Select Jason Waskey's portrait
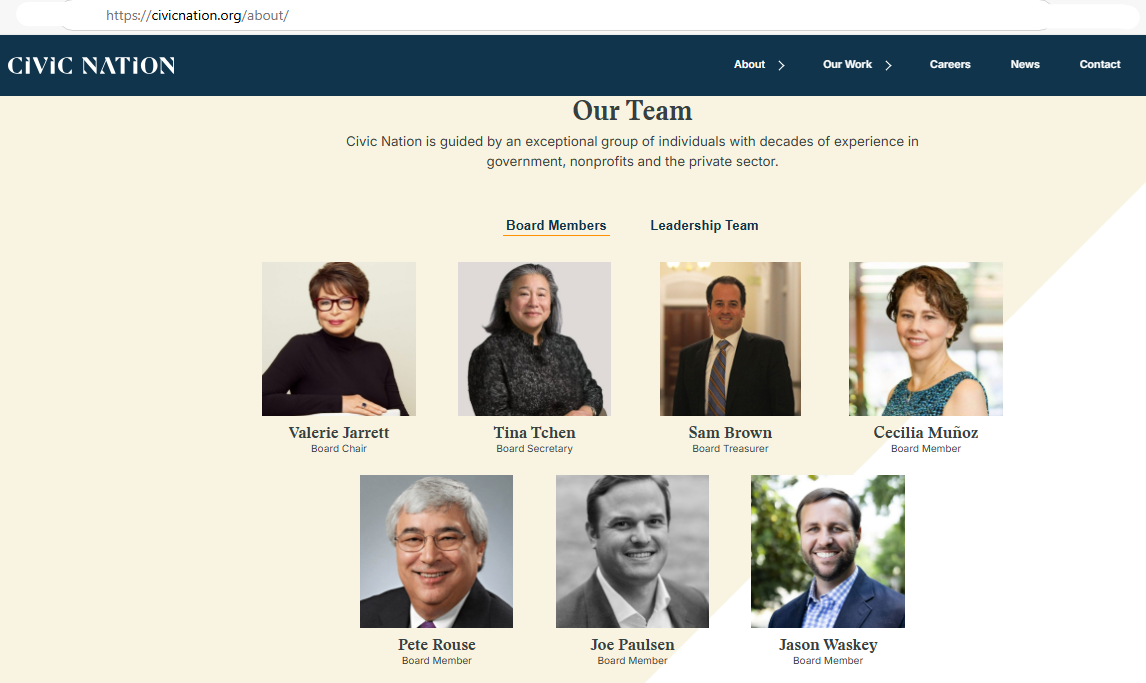 click(x=828, y=552)
